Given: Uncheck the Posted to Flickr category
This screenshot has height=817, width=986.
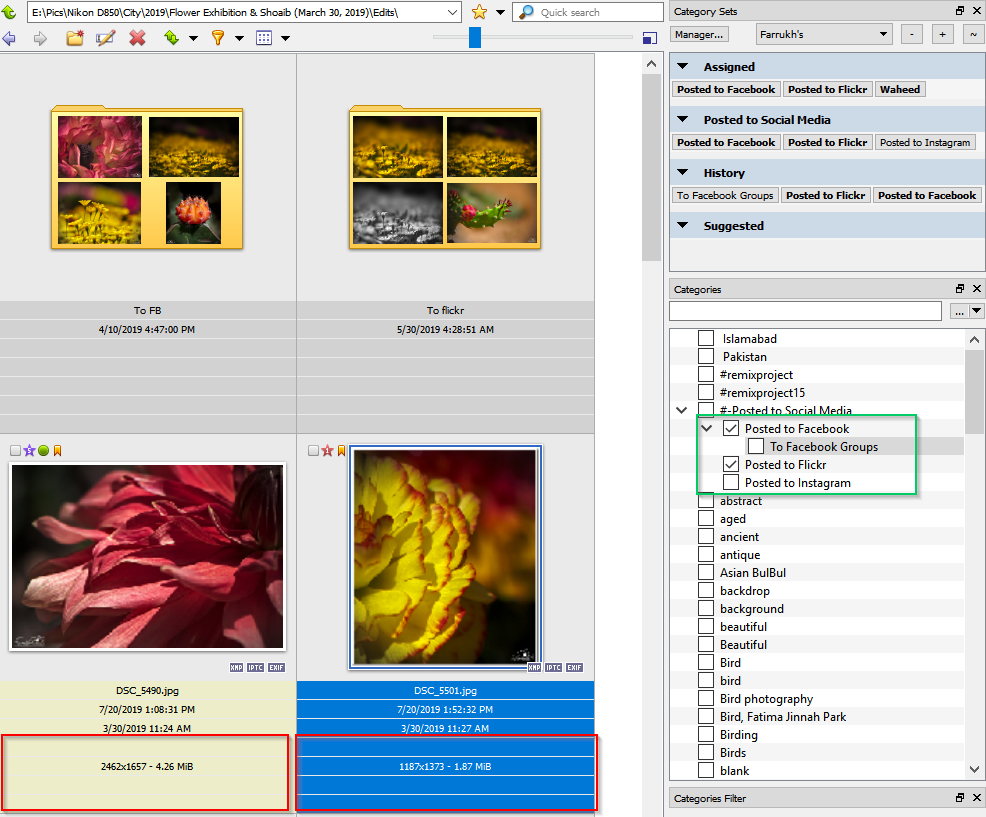Looking at the screenshot, I should tap(731, 465).
